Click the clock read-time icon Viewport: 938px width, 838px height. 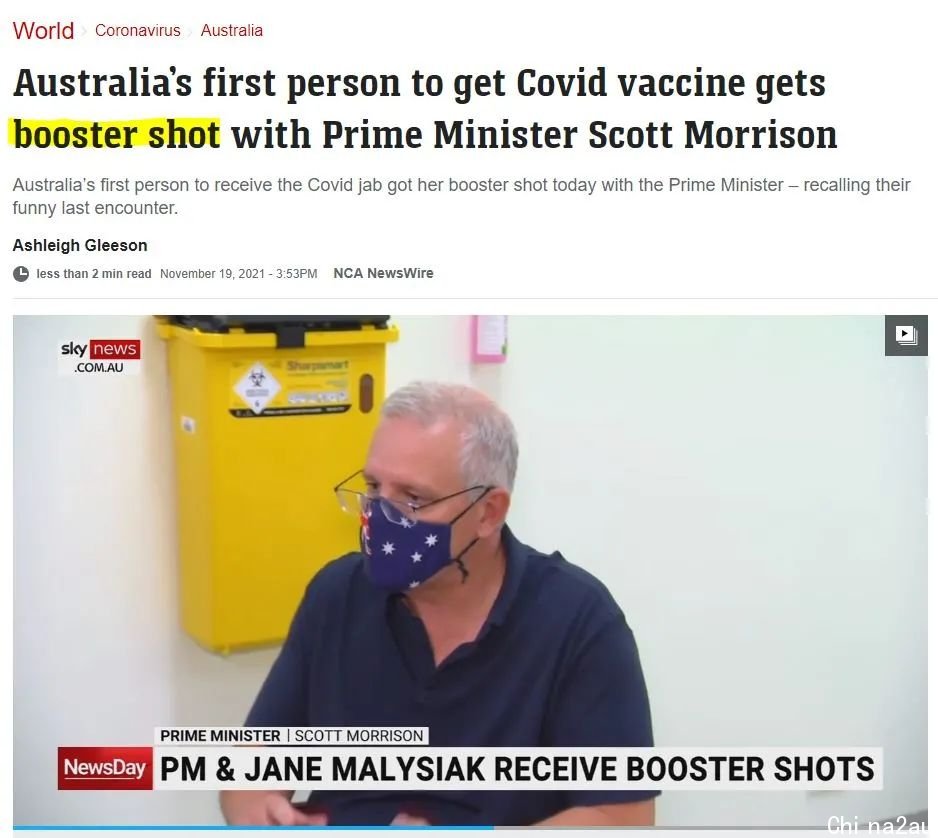tap(21, 274)
